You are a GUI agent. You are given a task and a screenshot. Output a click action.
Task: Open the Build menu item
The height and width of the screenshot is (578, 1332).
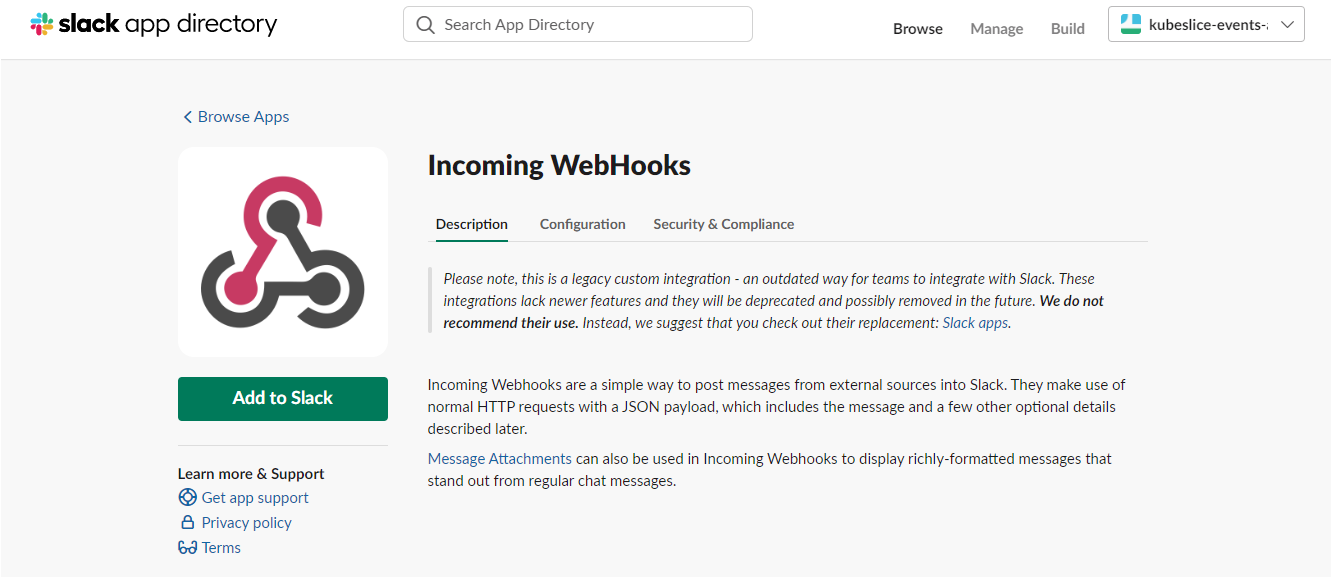click(1068, 29)
